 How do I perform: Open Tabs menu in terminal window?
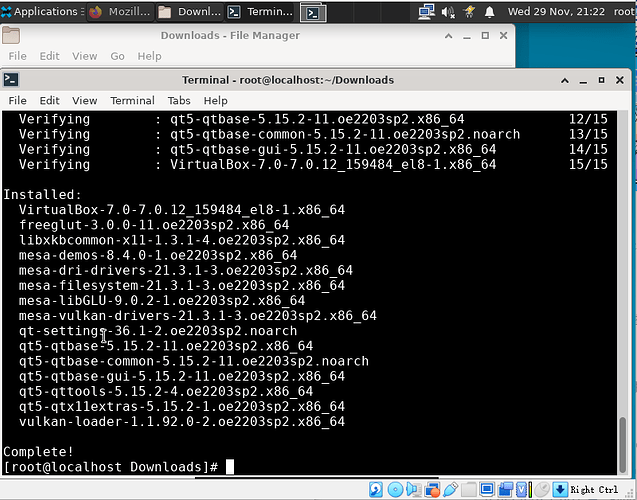click(x=179, y=101)
